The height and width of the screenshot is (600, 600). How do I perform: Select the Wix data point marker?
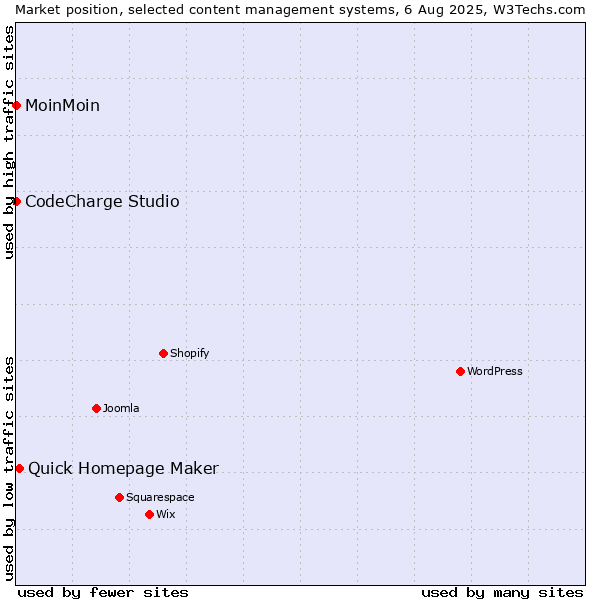pyautogui.click(x=150, y=514)
